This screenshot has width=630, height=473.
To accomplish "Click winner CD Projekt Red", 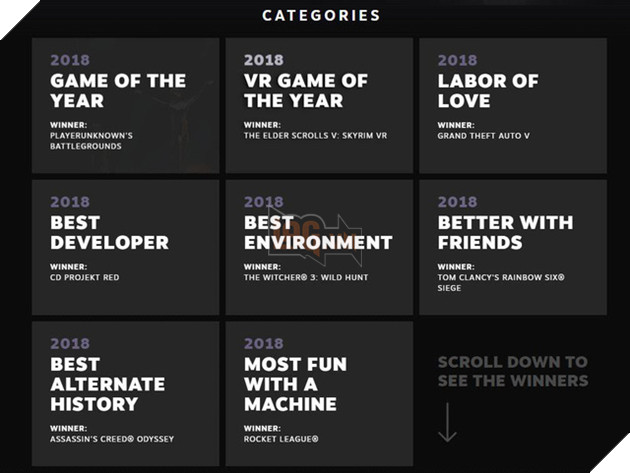I will [x=84, y=277].
